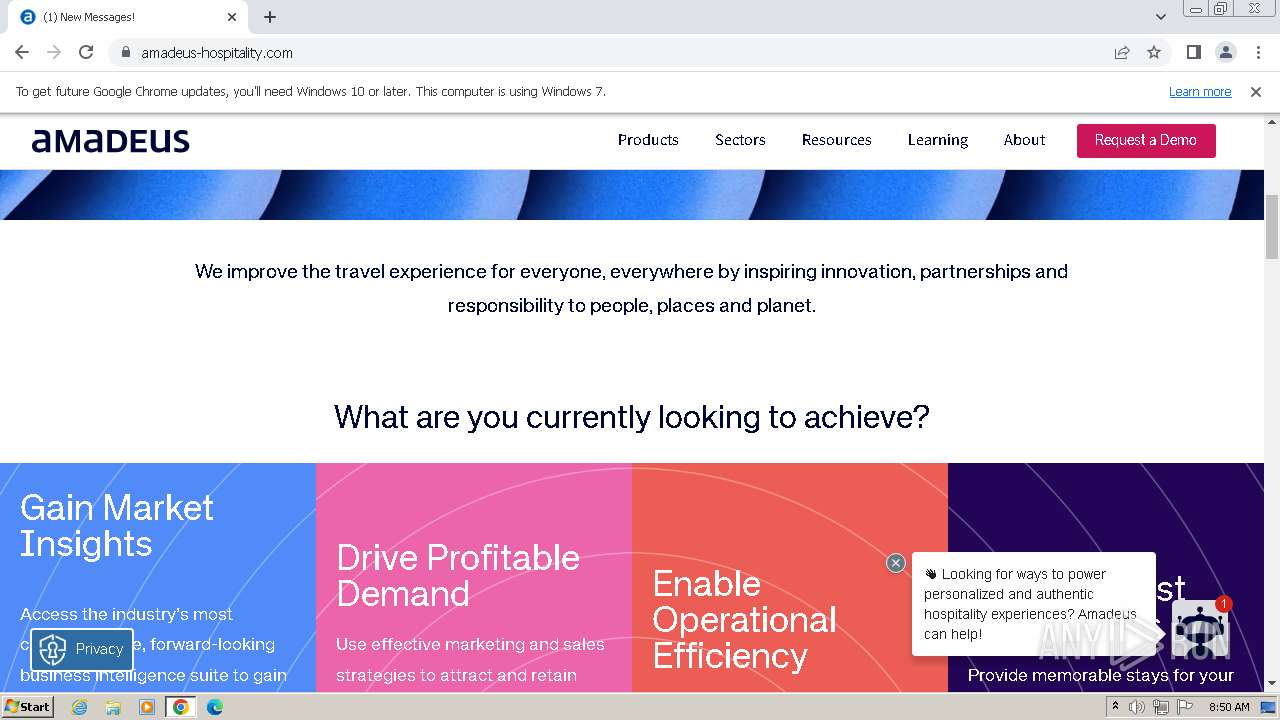Image resolution: width=1280 pixels, height=720 pixels.
Task: Open the Chrome profile avatar
Action: pyautogui.click(x=1225, y=52)
